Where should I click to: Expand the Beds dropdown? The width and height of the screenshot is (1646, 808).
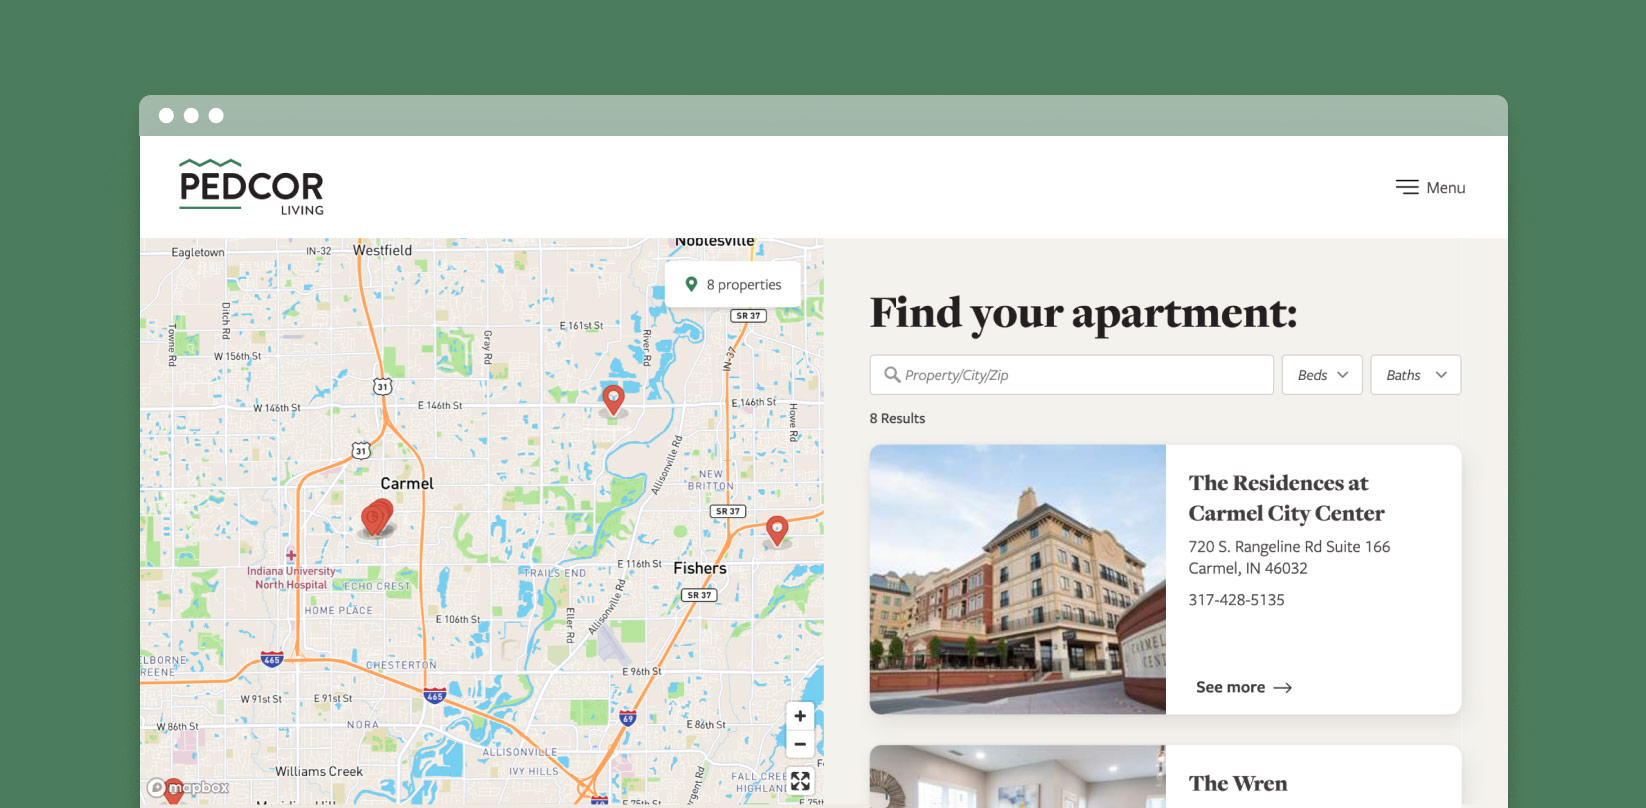tap(1321, 375)
